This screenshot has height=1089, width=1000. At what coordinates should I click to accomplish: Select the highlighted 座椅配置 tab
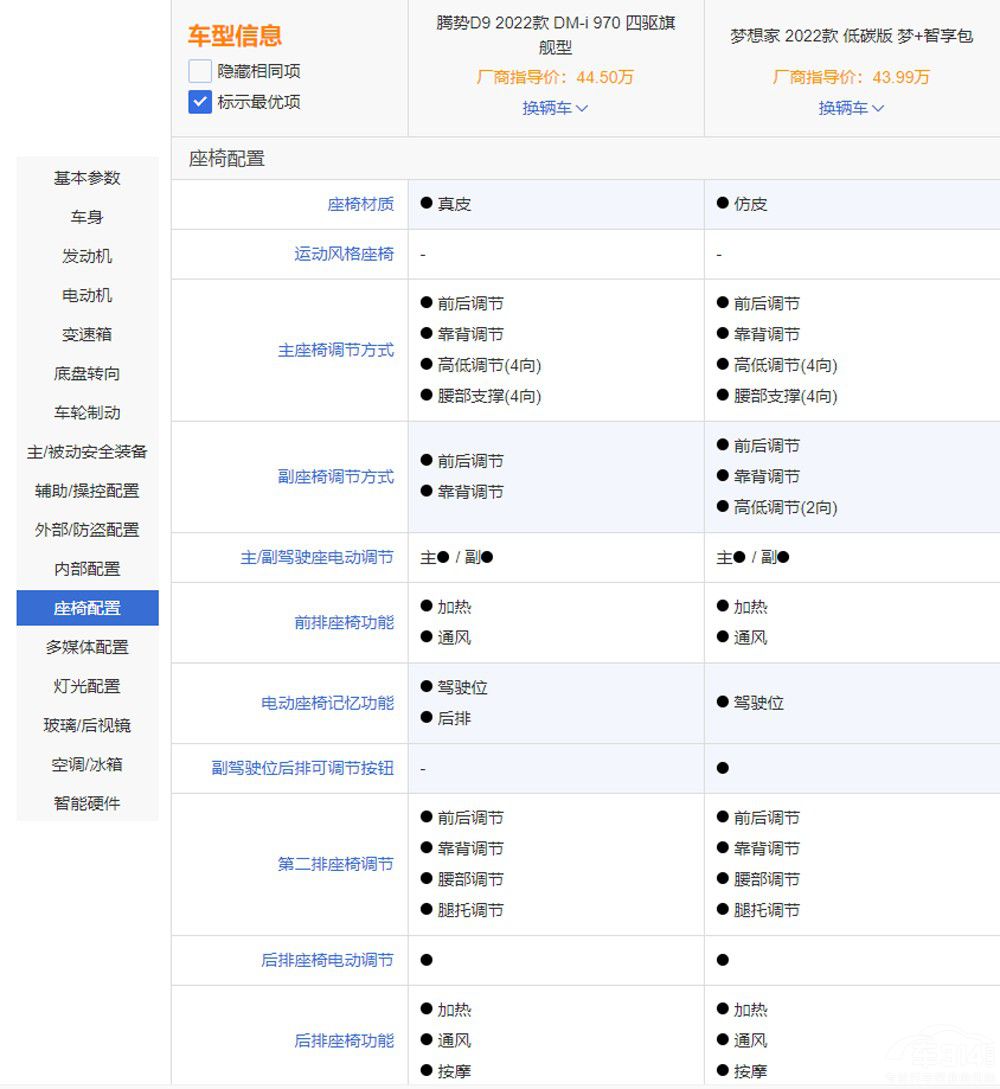coord(87,608)
